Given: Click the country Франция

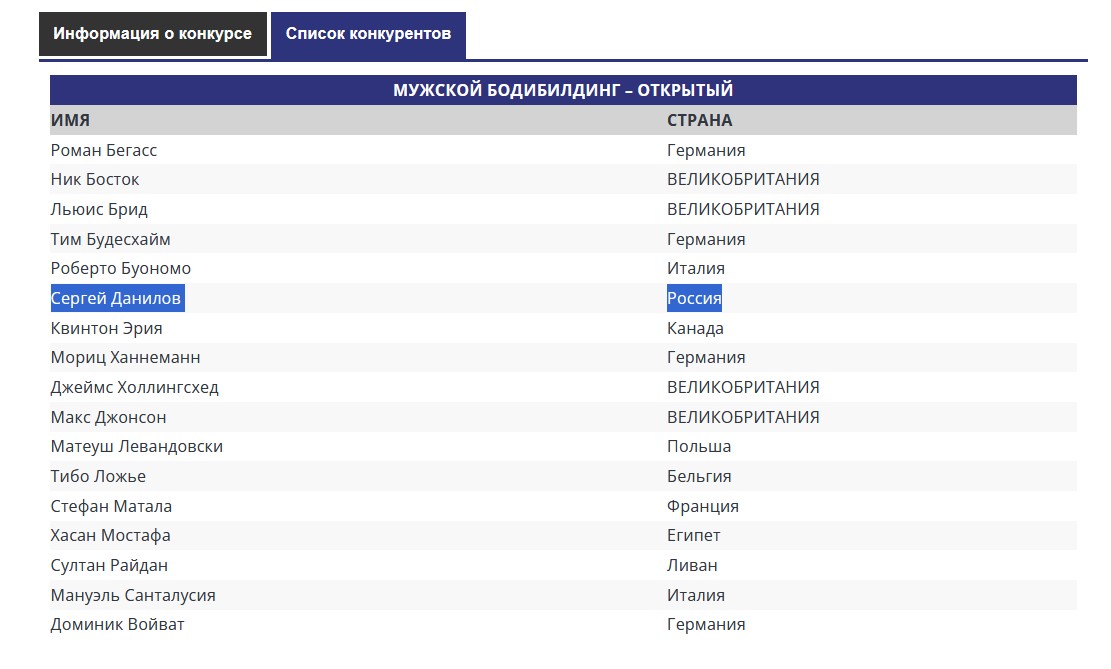Looking at the screenshot, I should click(703, 507).
